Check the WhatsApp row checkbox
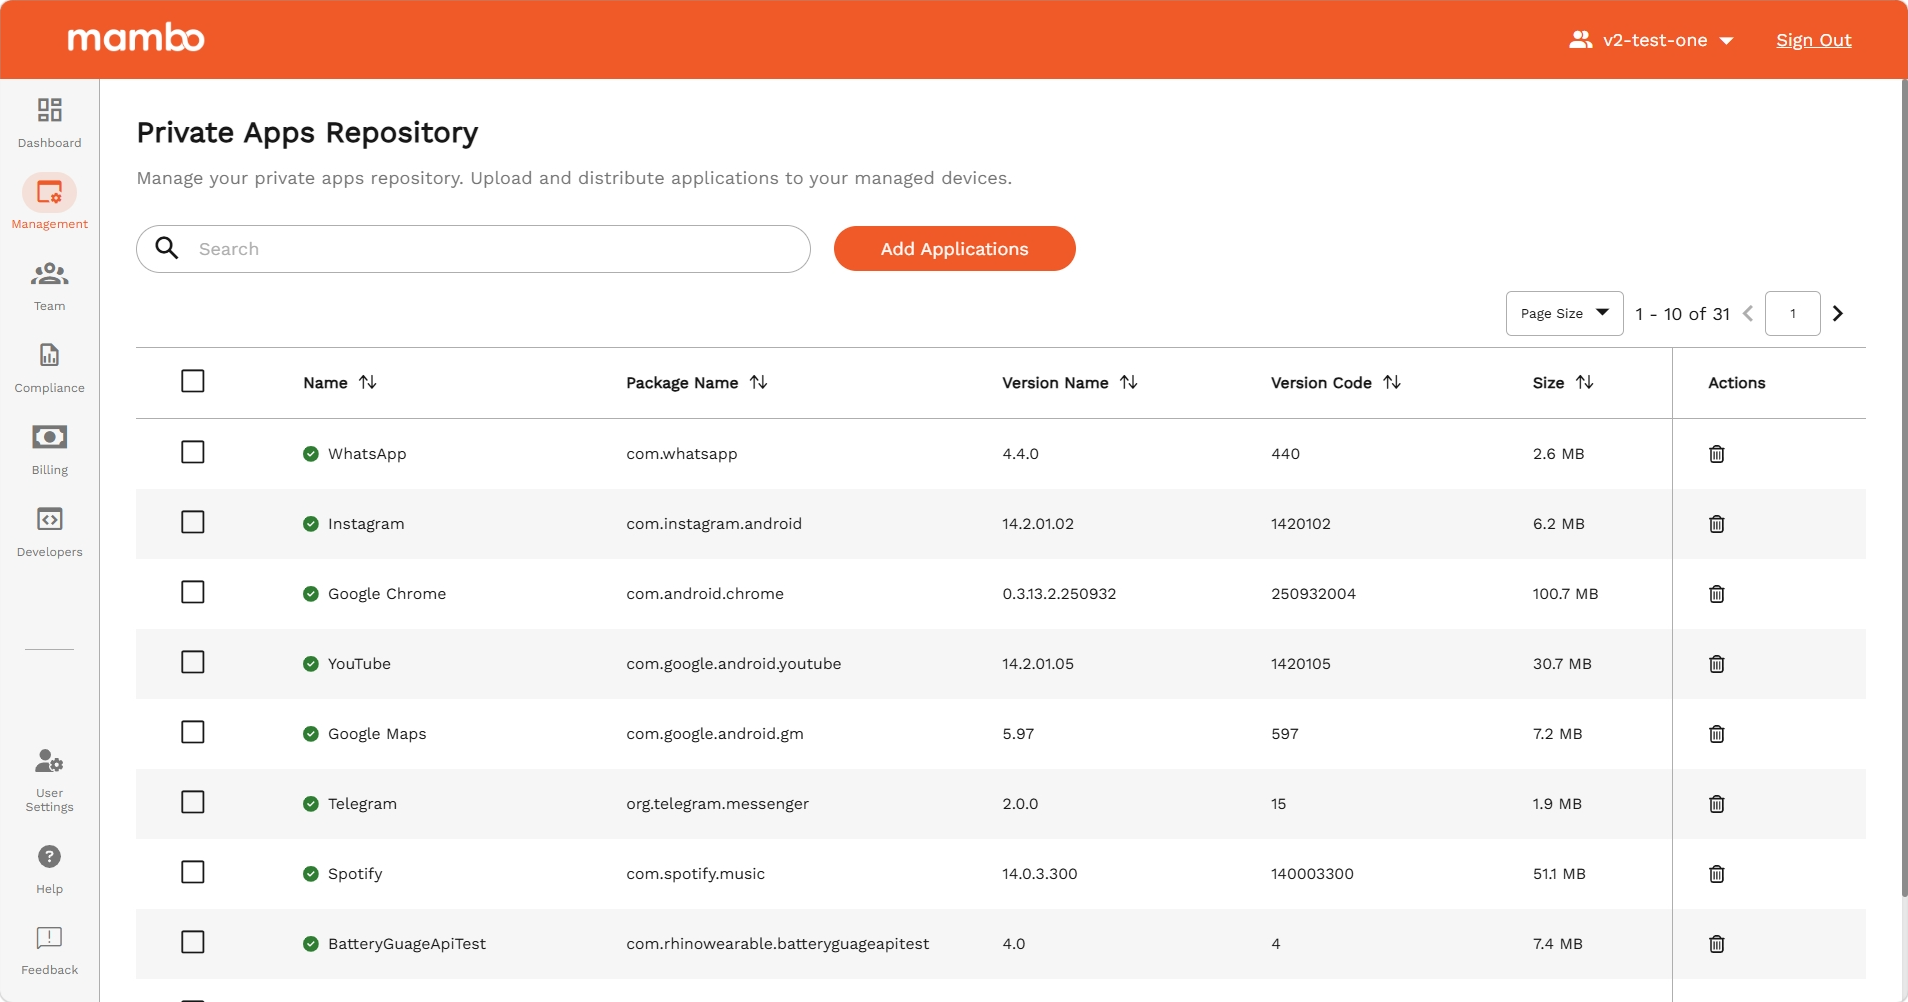The height and width of the screenshot is (1002, 1908). coord(193,452)
